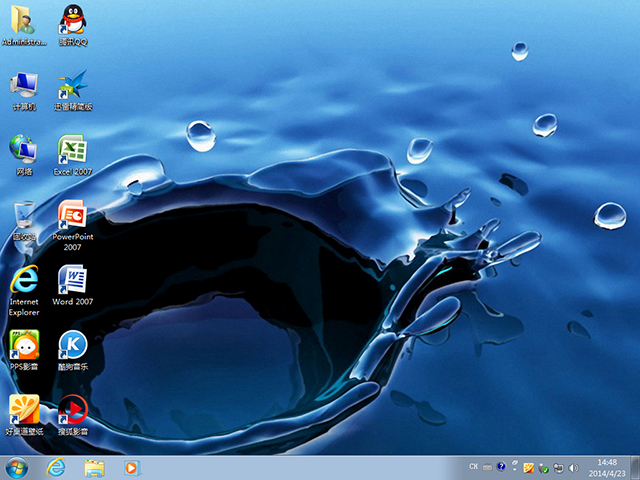640x480 pixels.
Task: Open the Administrator folder on desktop
Action: [24, 22]
